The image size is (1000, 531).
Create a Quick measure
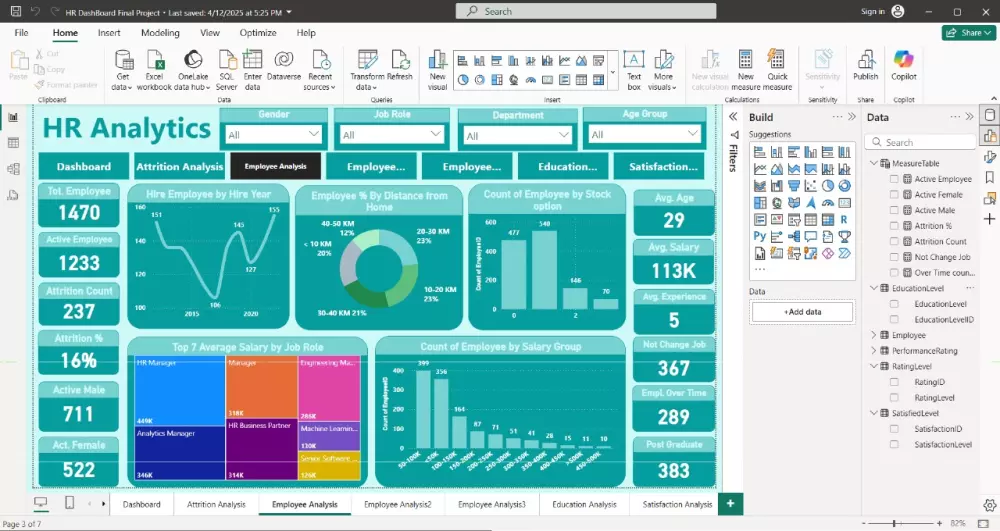777,70
